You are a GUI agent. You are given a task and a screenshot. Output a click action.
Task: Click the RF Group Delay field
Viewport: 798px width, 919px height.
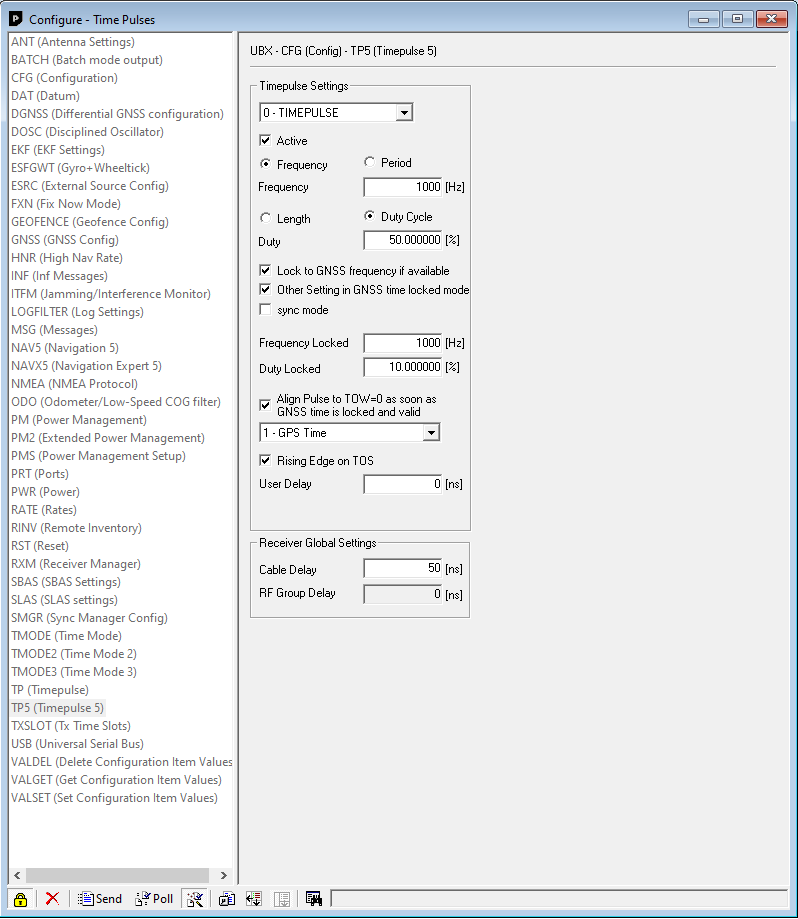[x=403, y=594]
